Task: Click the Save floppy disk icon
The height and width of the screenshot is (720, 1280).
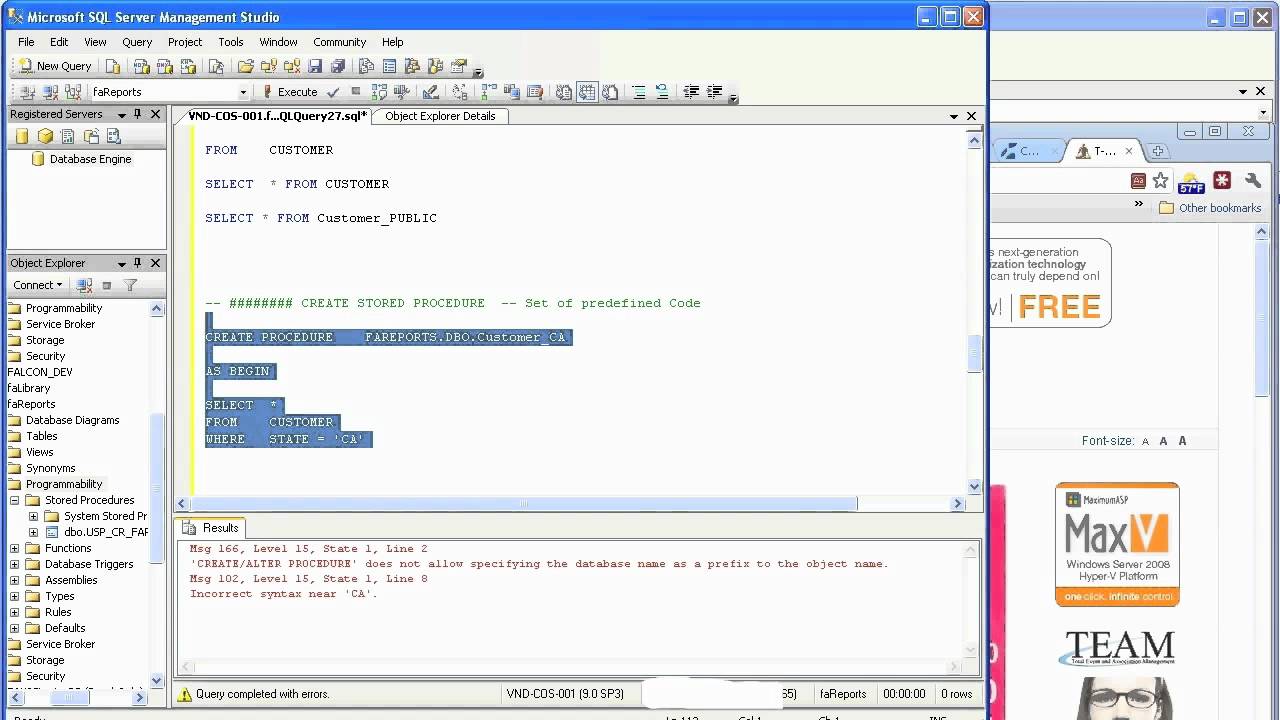Action: tap(315, 66)
